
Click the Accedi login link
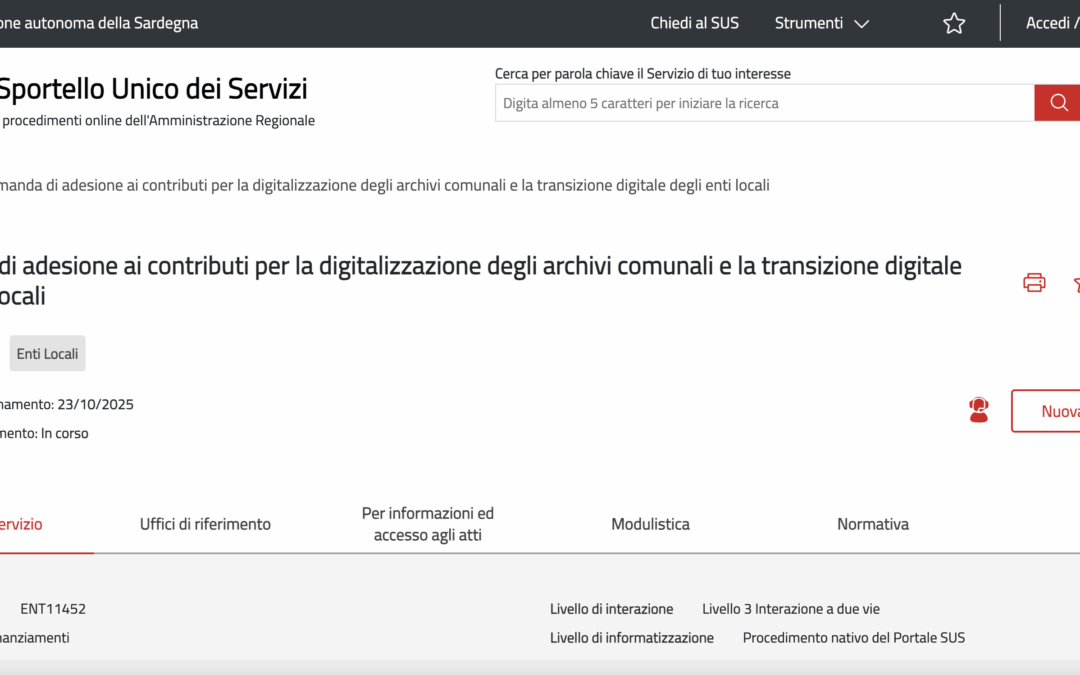pos(1050,22)
